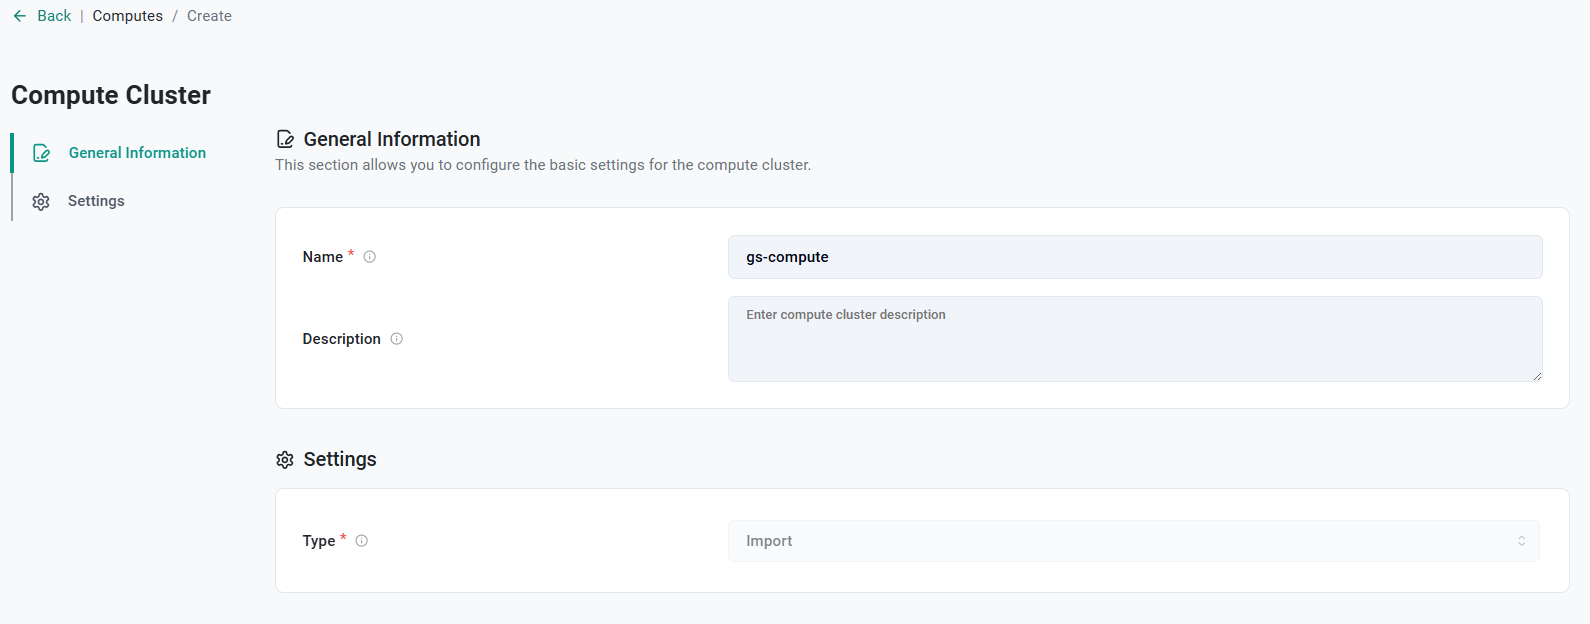1590x624 pixels.
Task: Click the description textarea resize handle
Action: click(1537, 376)
